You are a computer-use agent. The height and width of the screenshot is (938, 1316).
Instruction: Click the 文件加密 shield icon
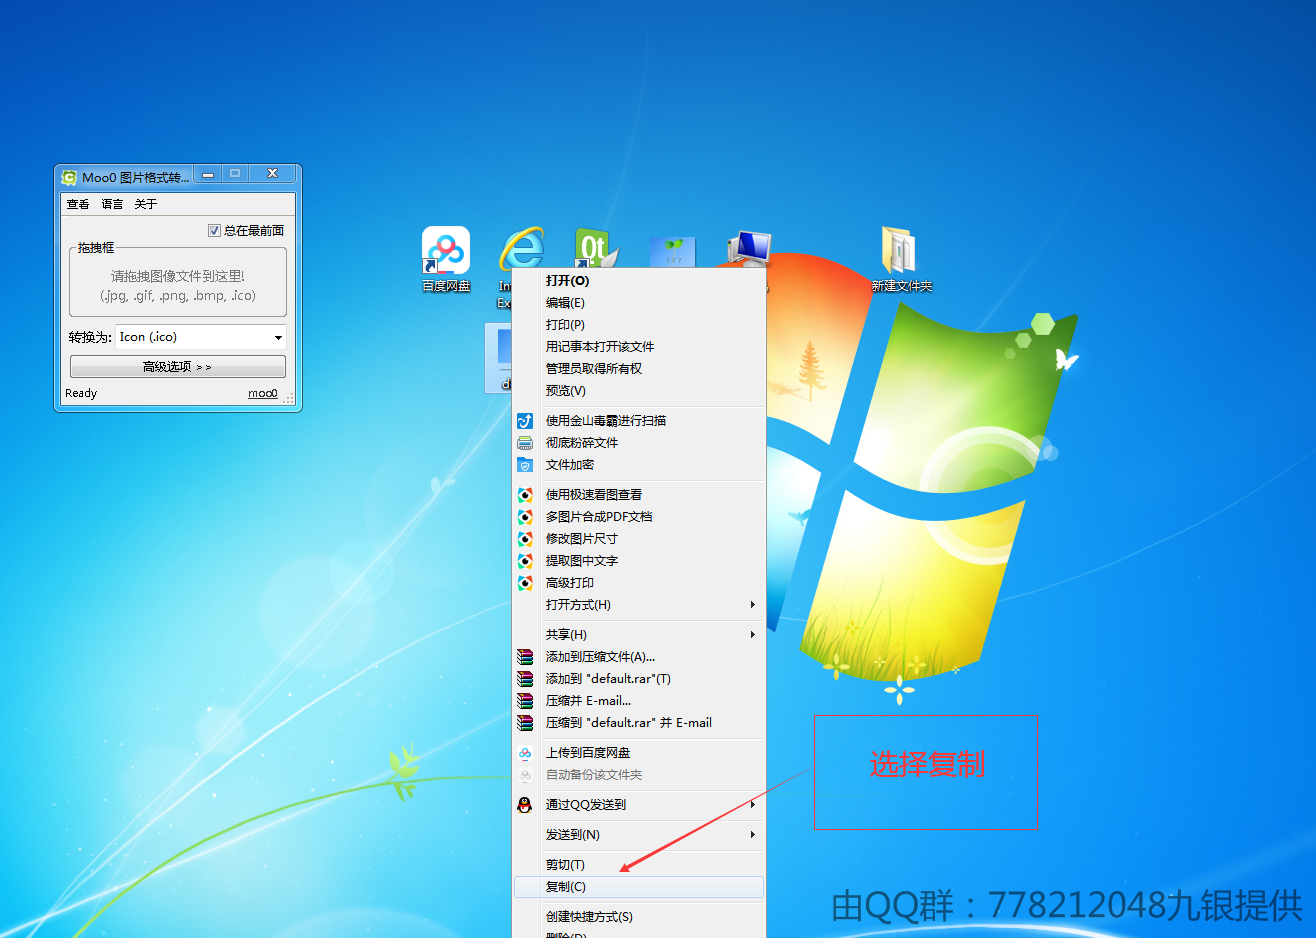pos(525,465)
